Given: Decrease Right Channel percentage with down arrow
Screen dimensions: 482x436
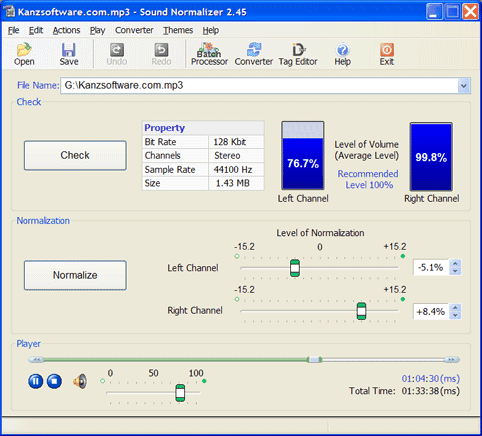Looking at the screenshot, I should point(455,315).
